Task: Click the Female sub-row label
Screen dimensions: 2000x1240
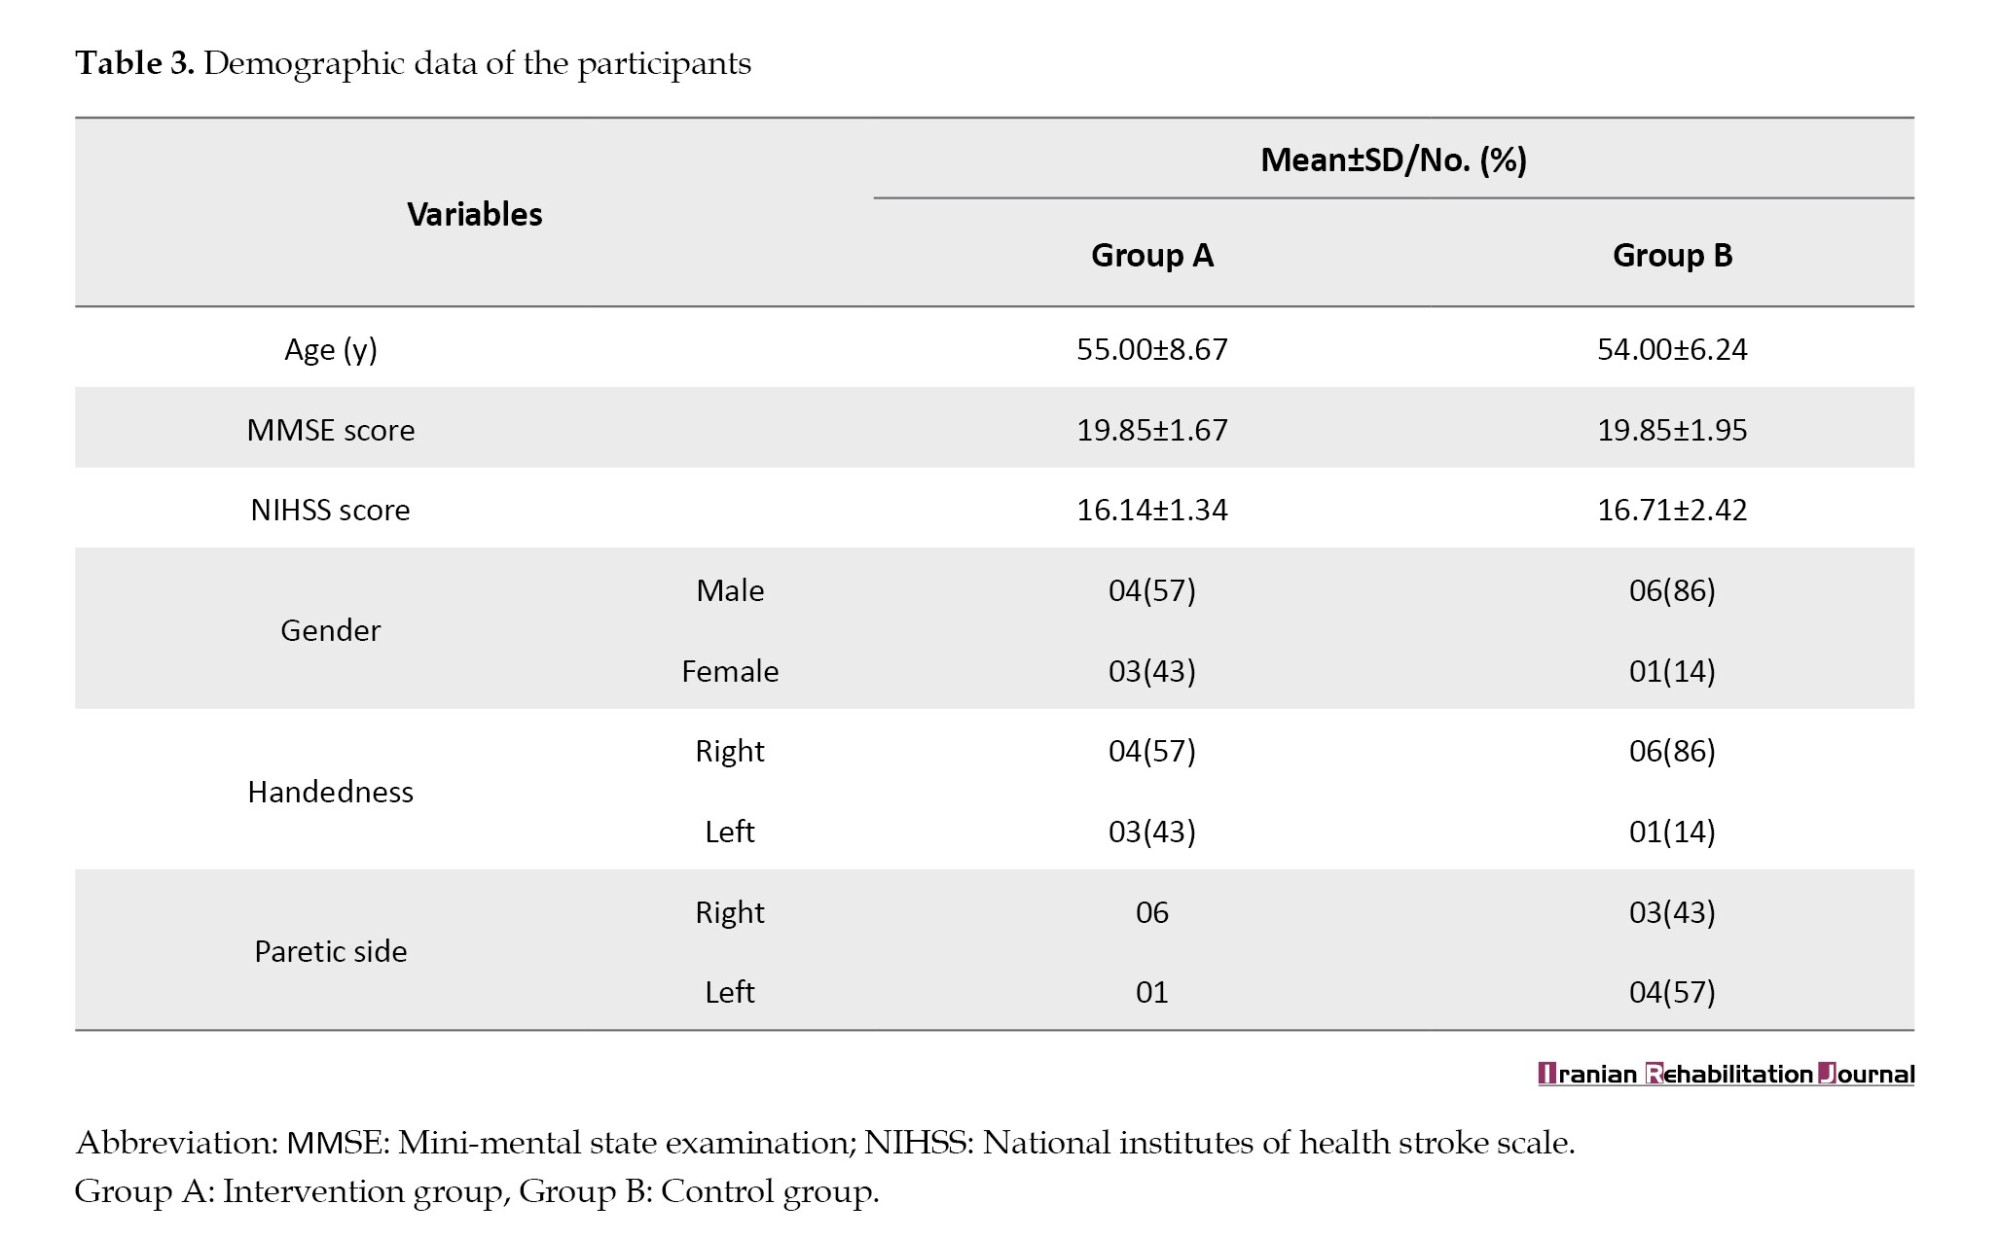Action: coord(730,671)
